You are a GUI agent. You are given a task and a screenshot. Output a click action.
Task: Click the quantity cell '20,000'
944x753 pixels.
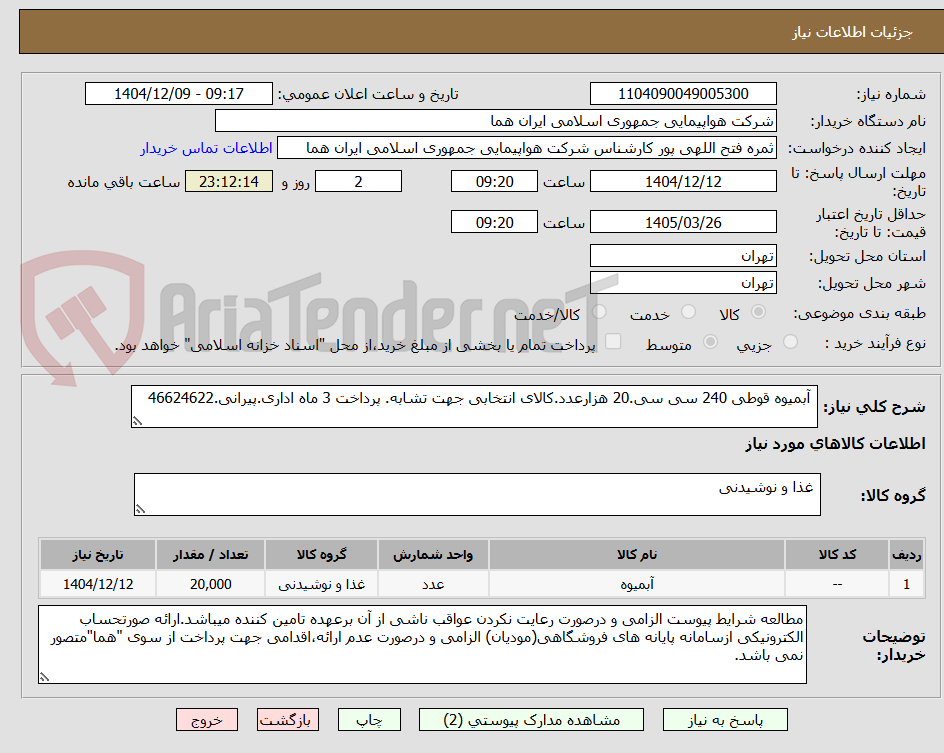211,584
